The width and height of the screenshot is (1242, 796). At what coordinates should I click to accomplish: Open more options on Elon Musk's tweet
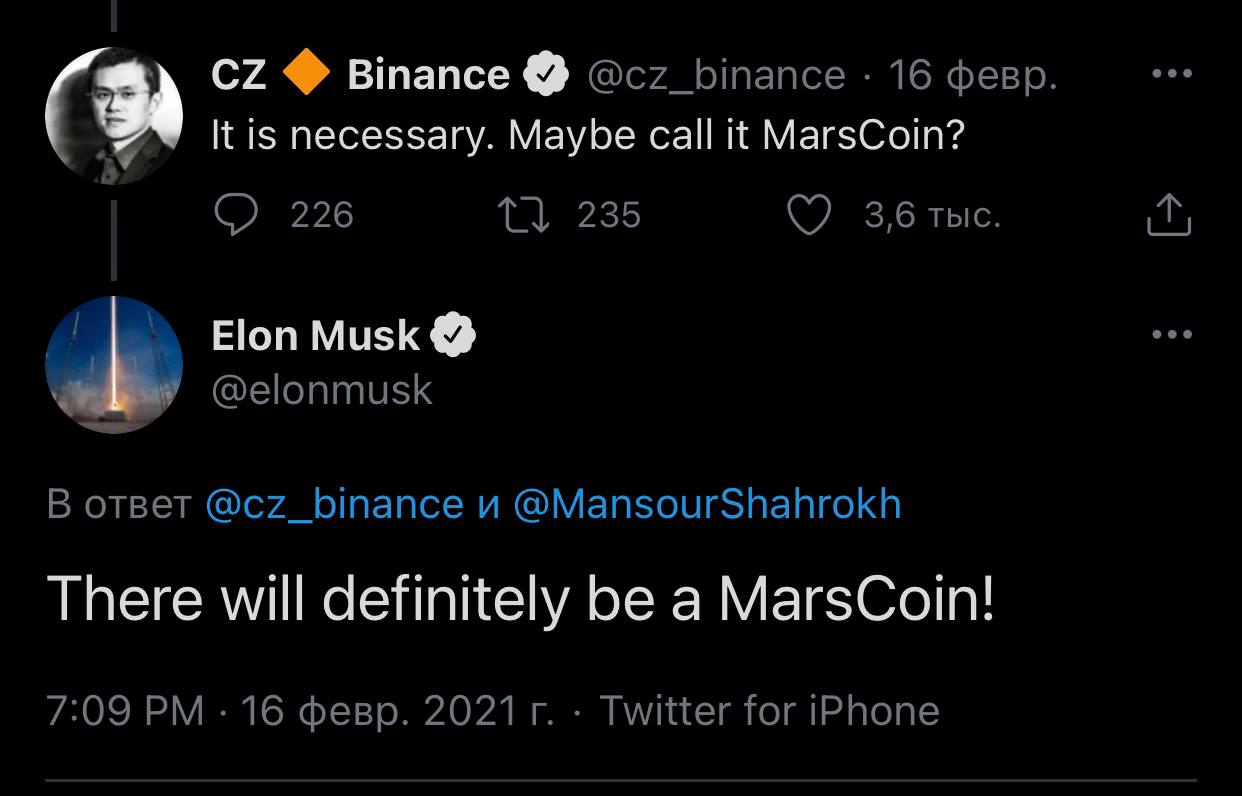coord(1171,335)
